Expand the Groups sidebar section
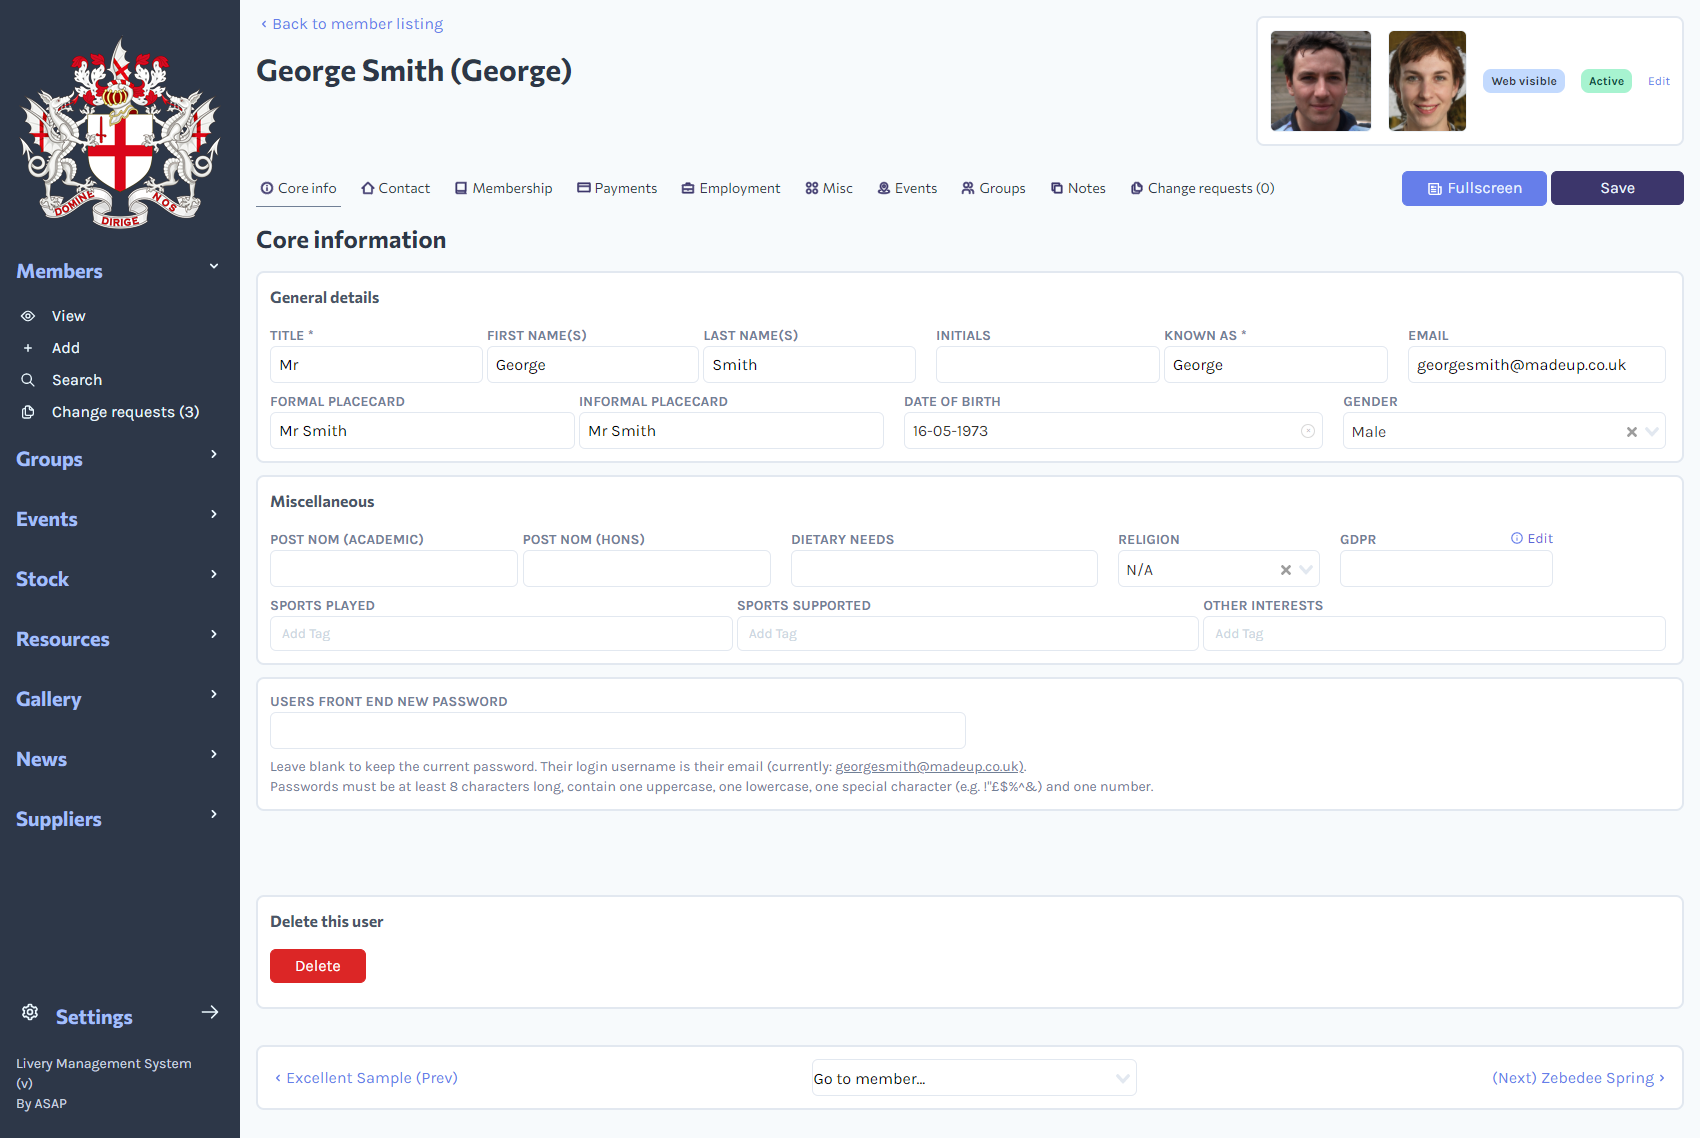Screen dimensions: 1700x1138 (49, 459)
